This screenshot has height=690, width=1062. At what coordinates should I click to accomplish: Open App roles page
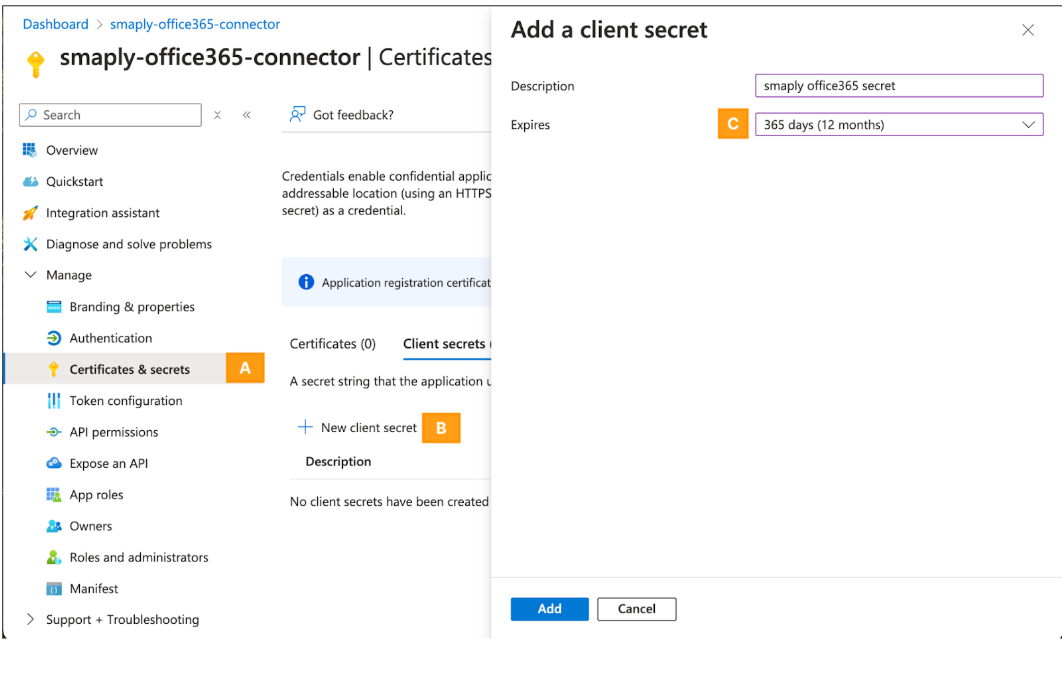tap(96, 495)
